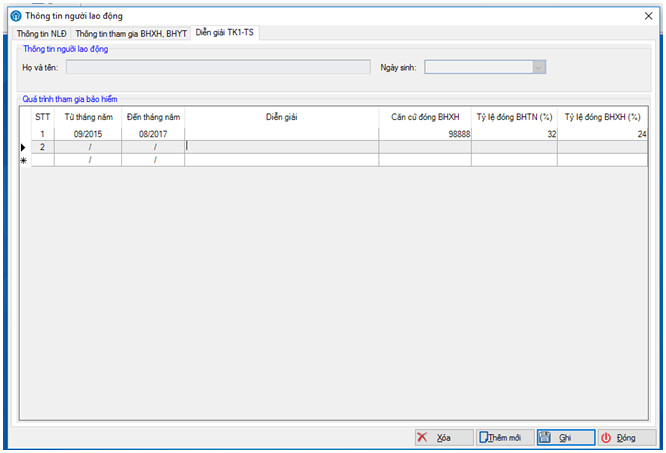Image resolution: width=666 pixels, height=453 pixels.
Task: Select the 98888 value cell
Action: pos(425,134)
